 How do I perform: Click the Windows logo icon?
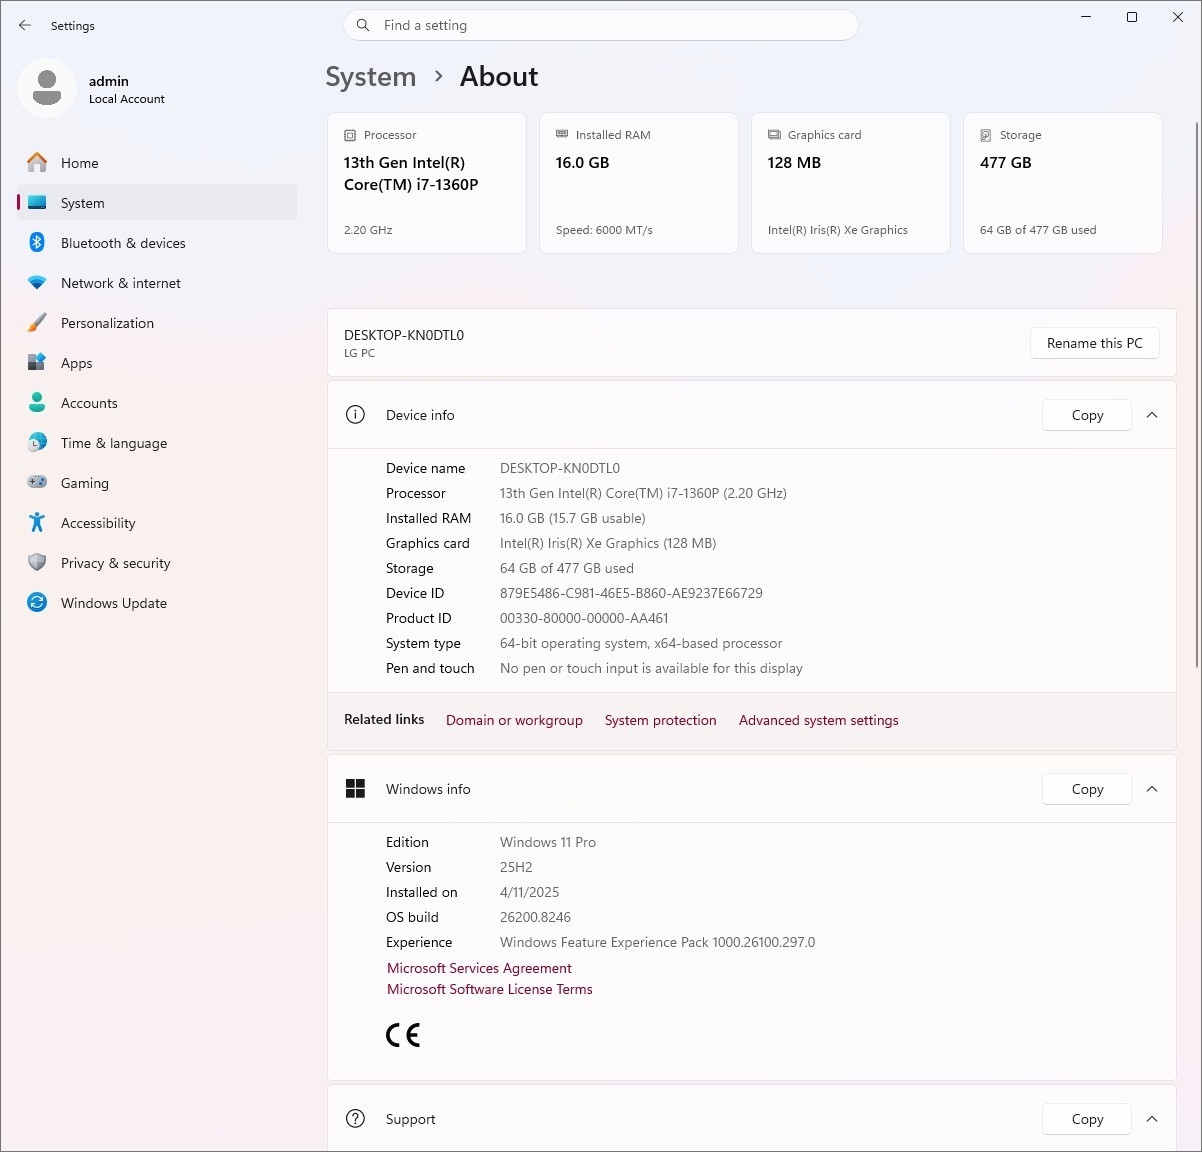[355, 789]
